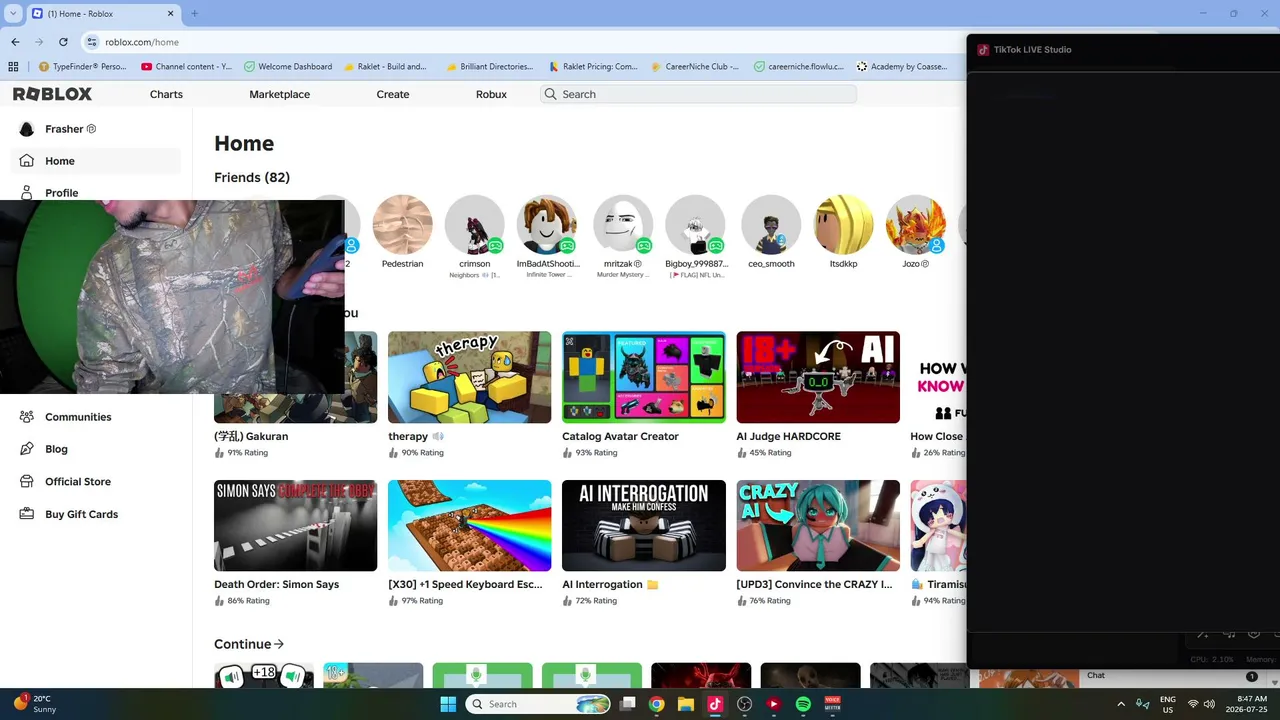Image resolution: width=1280 pixels, height=720 pixels.
Task: Select the ImBadAtShooti... friend avatar
Action: pyautogui.click(x=546, y=225)
